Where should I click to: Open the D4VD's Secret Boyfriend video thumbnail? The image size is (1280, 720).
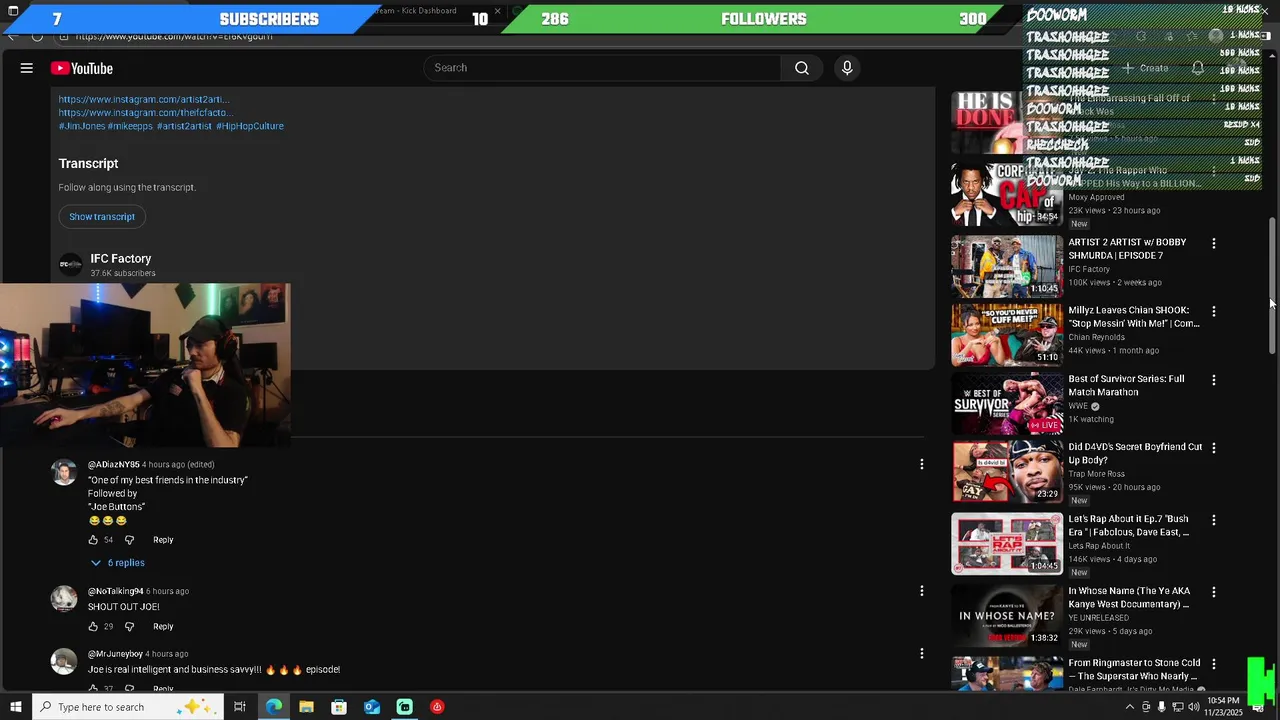1007,471
